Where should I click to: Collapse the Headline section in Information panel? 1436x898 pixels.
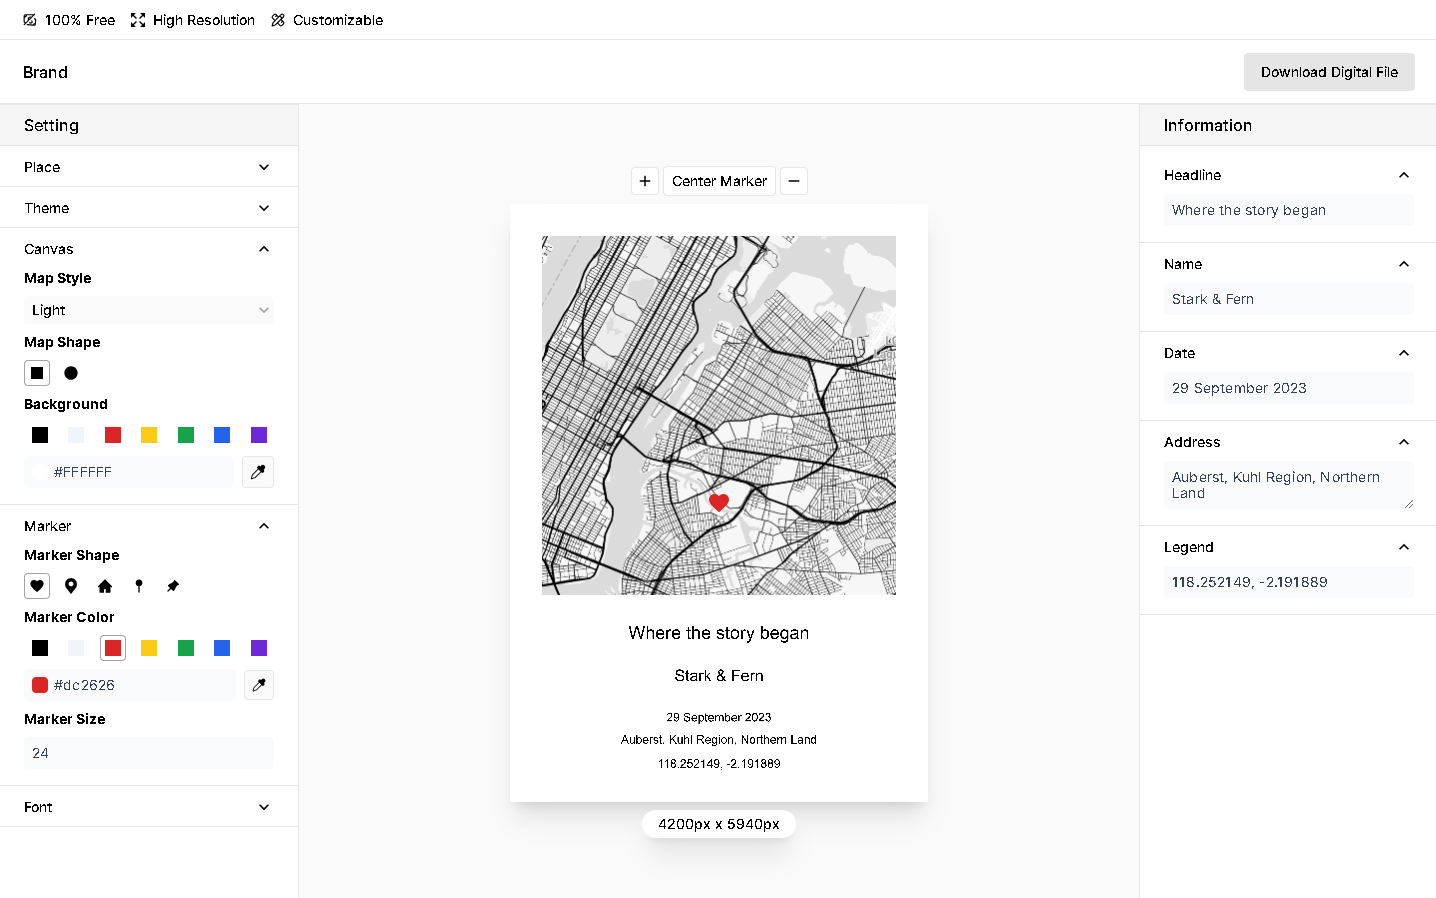pos(1404,174)
